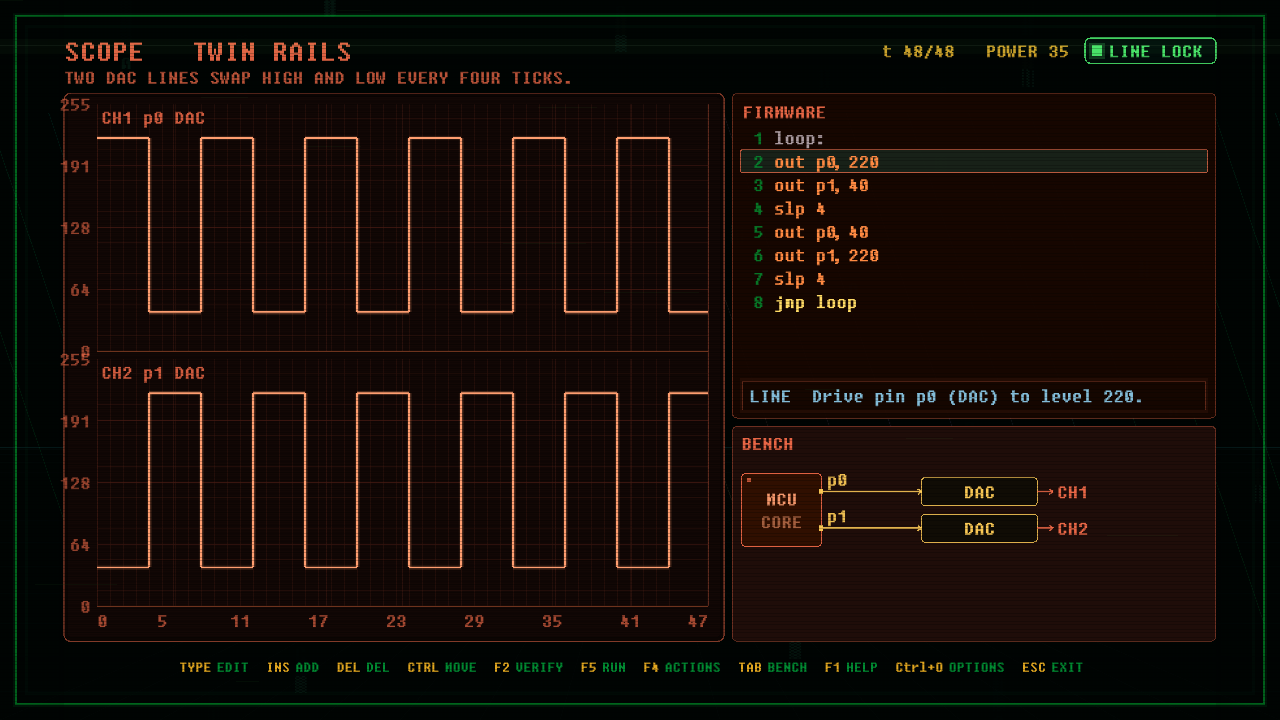Image resolution: width=1280 pixels, height=720 pixels.
Task: Click time axis label 47
Action: coord(698,622)
